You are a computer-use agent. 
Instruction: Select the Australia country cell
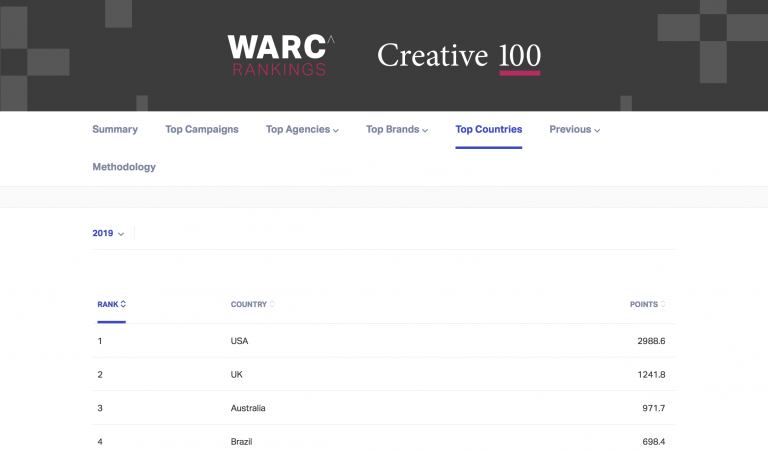coord(248,408)
